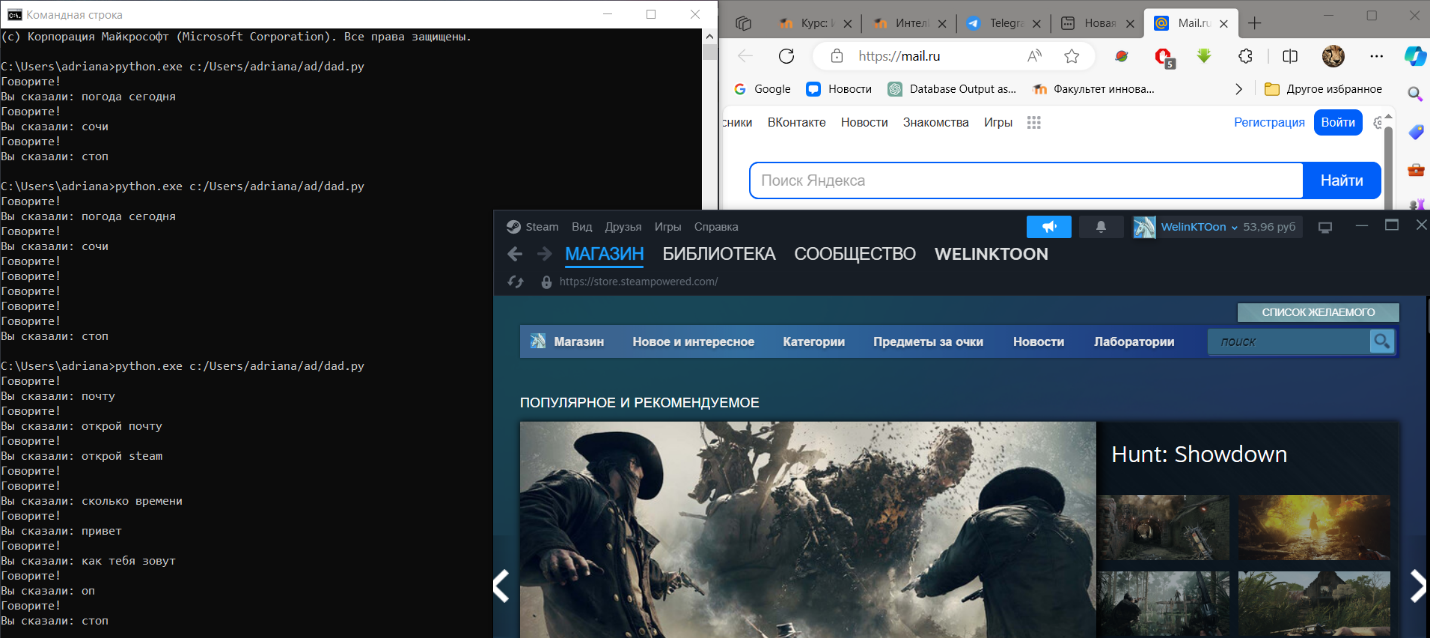
Task: Focus the Поиск Яндекса search field
Action: [1027, 181]
